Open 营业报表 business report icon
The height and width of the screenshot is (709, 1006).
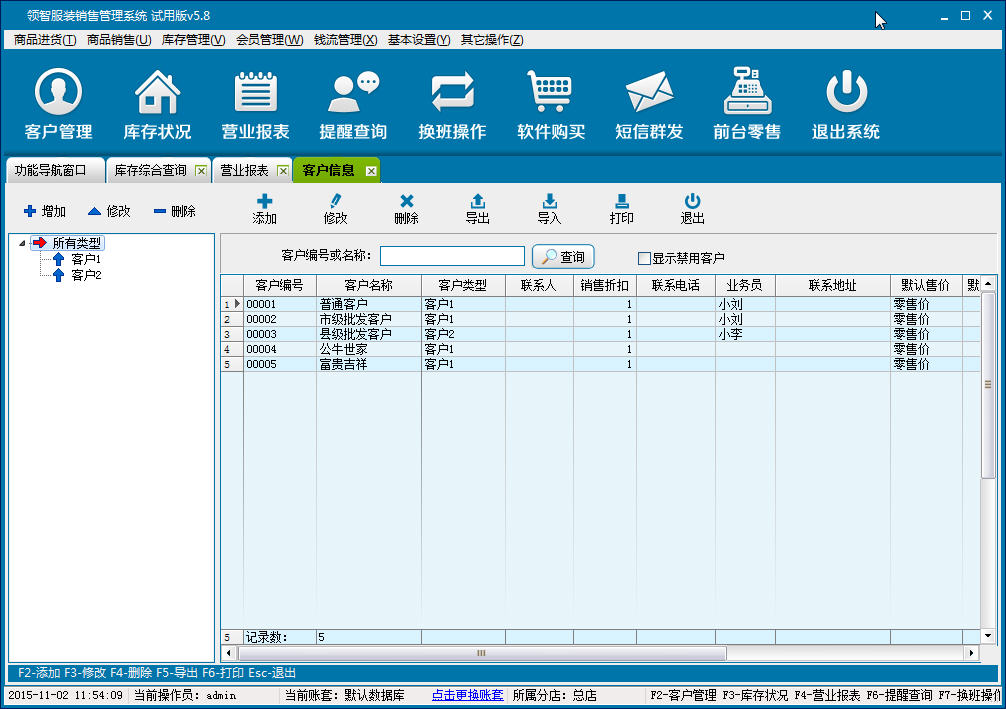[255, 105]
